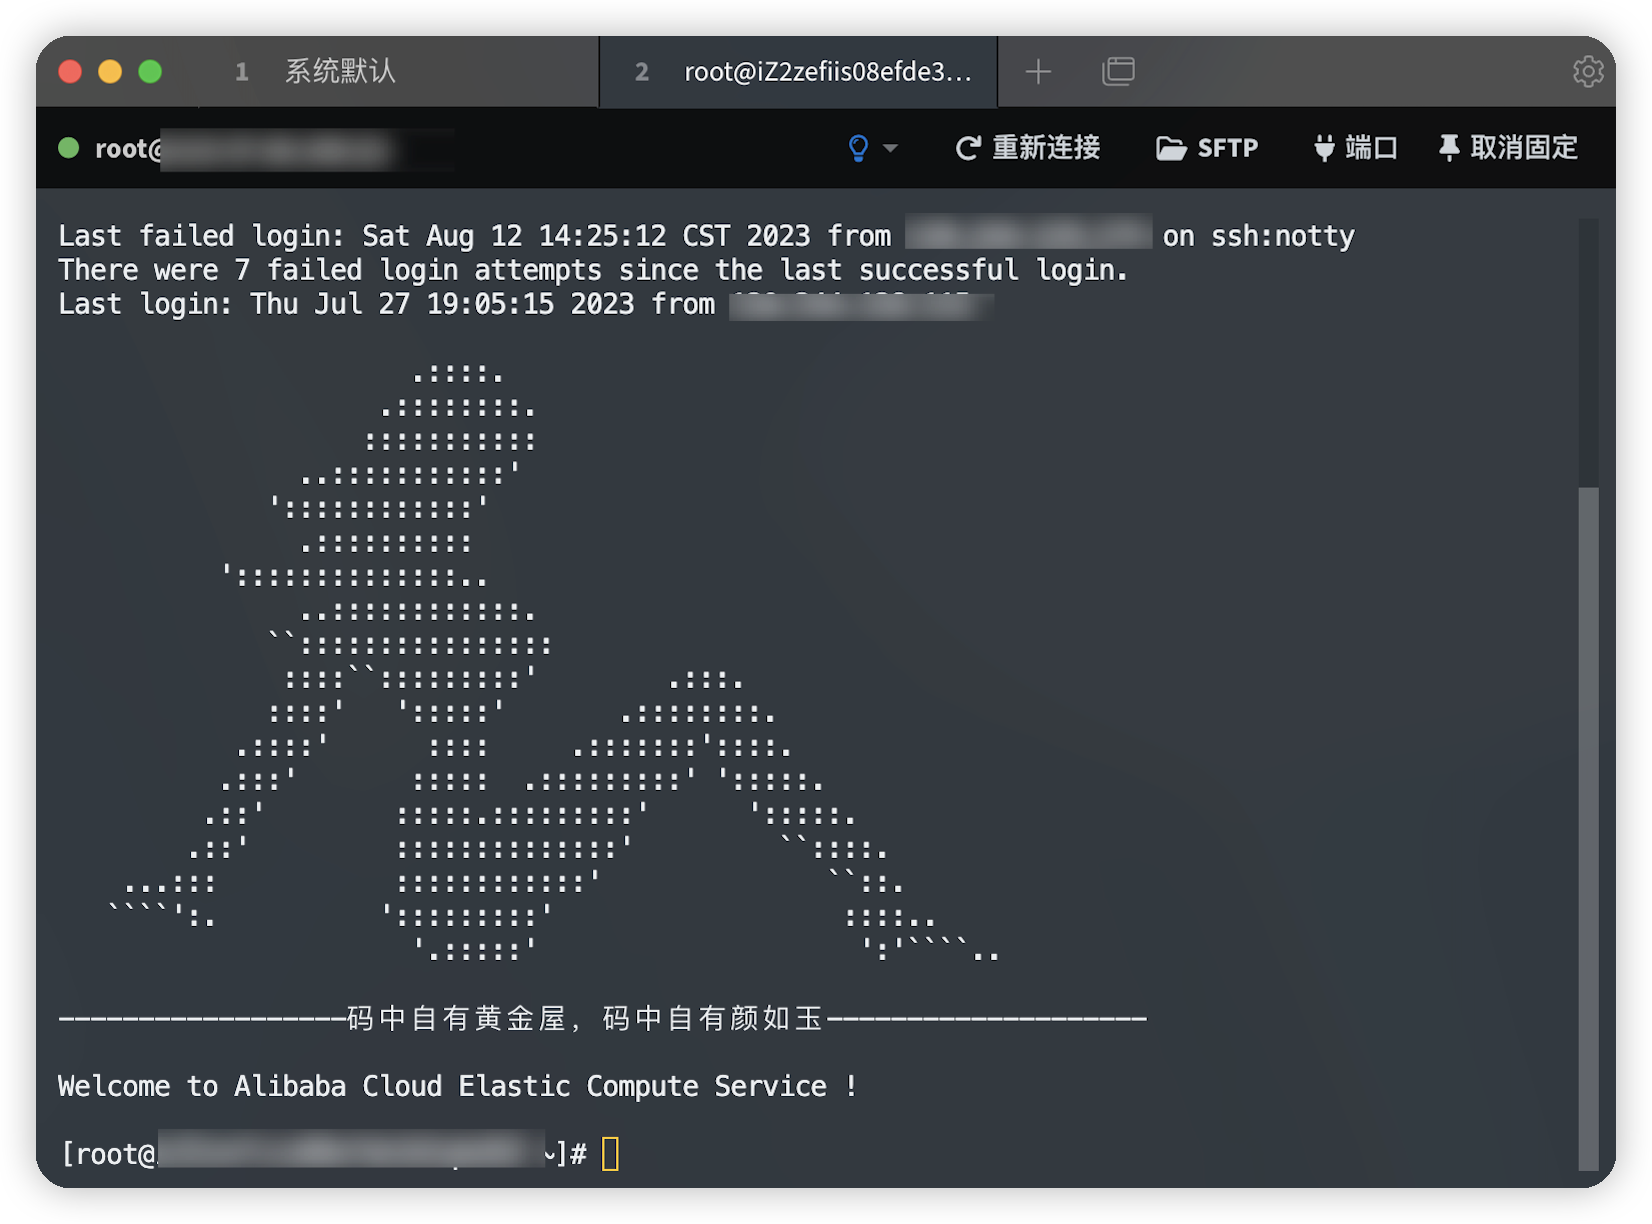Click the terminal vertical scrollbar thumb
Image resolution: width=1652 pixels, height=1224 pixels.
click(1588, 828)
